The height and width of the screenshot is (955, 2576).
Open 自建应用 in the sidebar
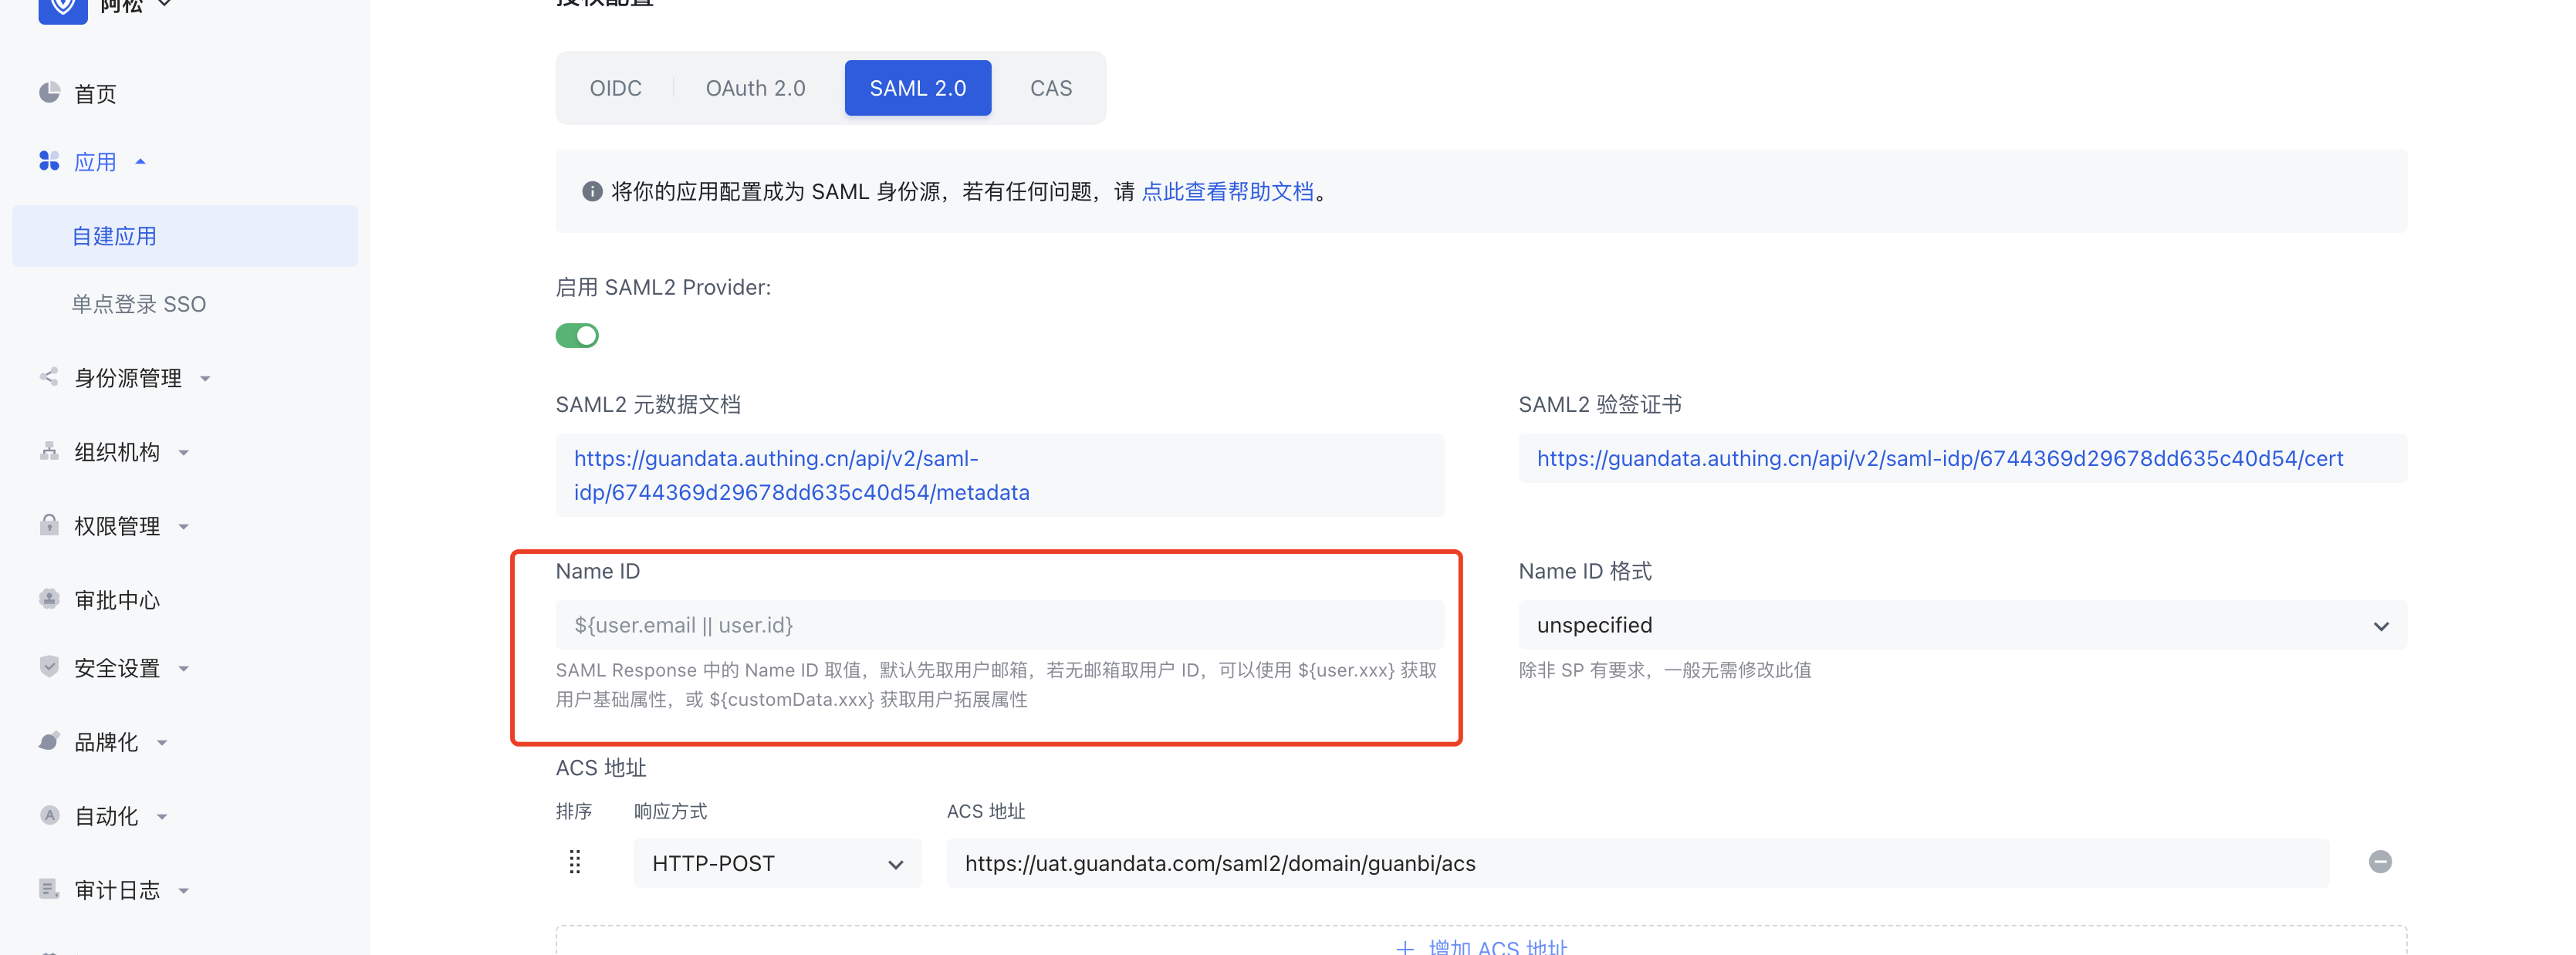(185, 236)
